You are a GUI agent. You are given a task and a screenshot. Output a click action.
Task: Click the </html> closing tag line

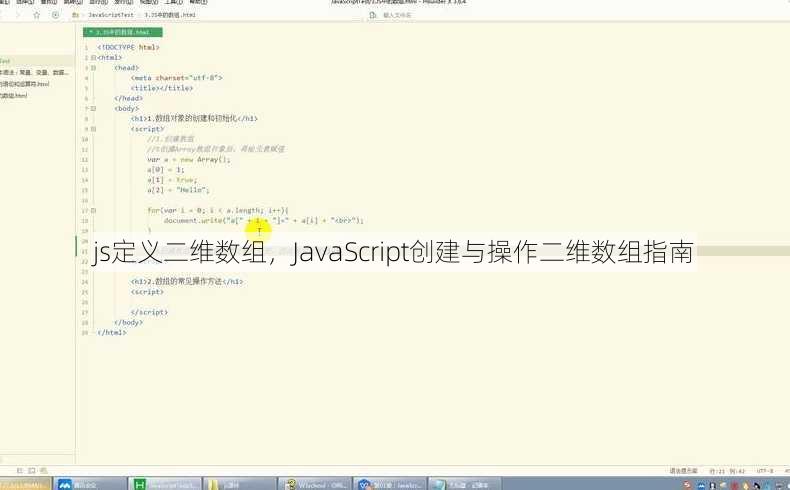pos(112,332)
